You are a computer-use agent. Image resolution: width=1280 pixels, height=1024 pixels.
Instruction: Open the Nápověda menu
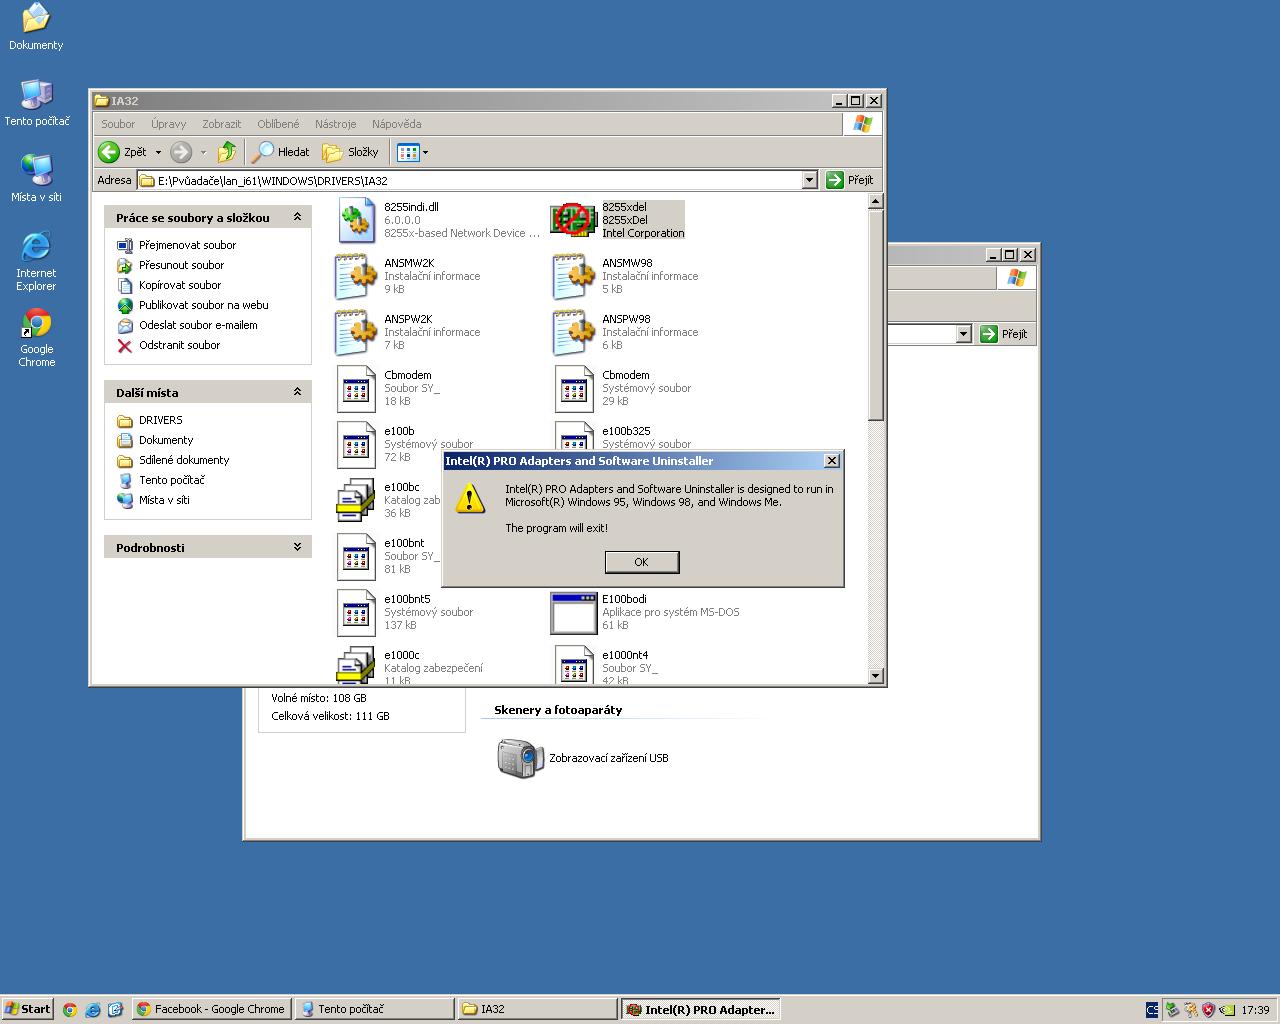pyautogui.click(x=396, y=124)
